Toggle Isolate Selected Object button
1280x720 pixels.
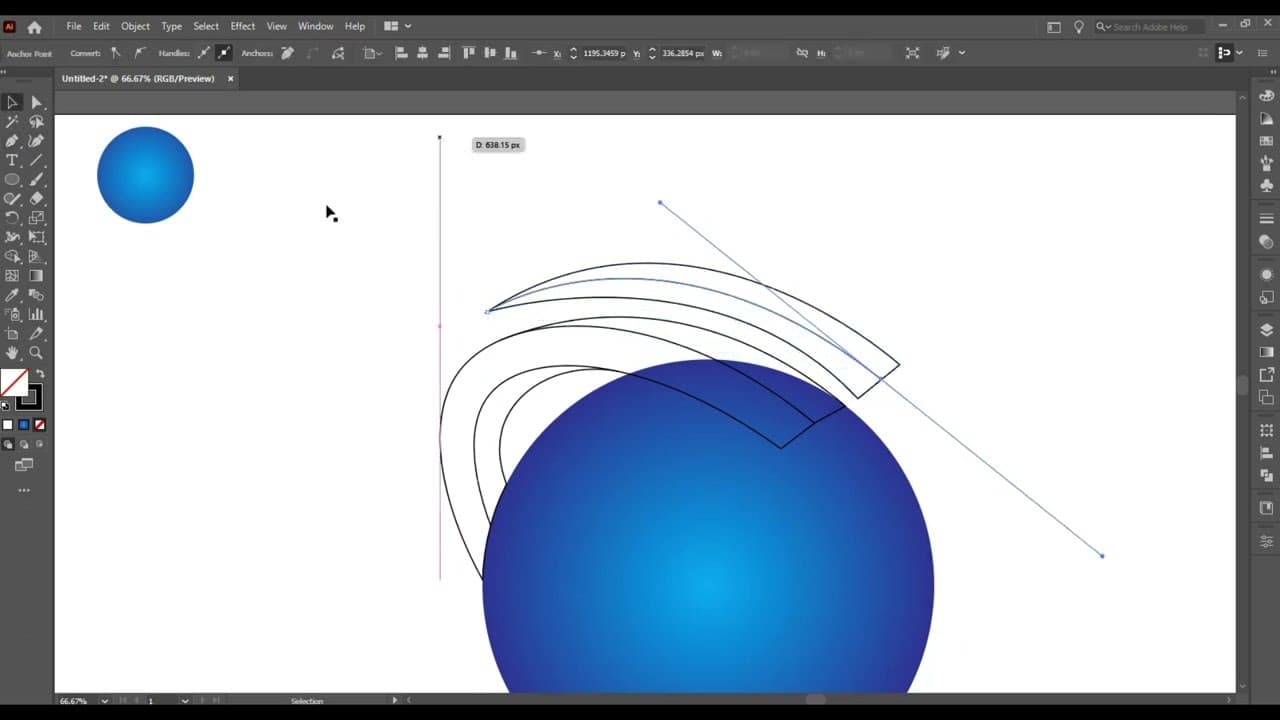[912, 53]
